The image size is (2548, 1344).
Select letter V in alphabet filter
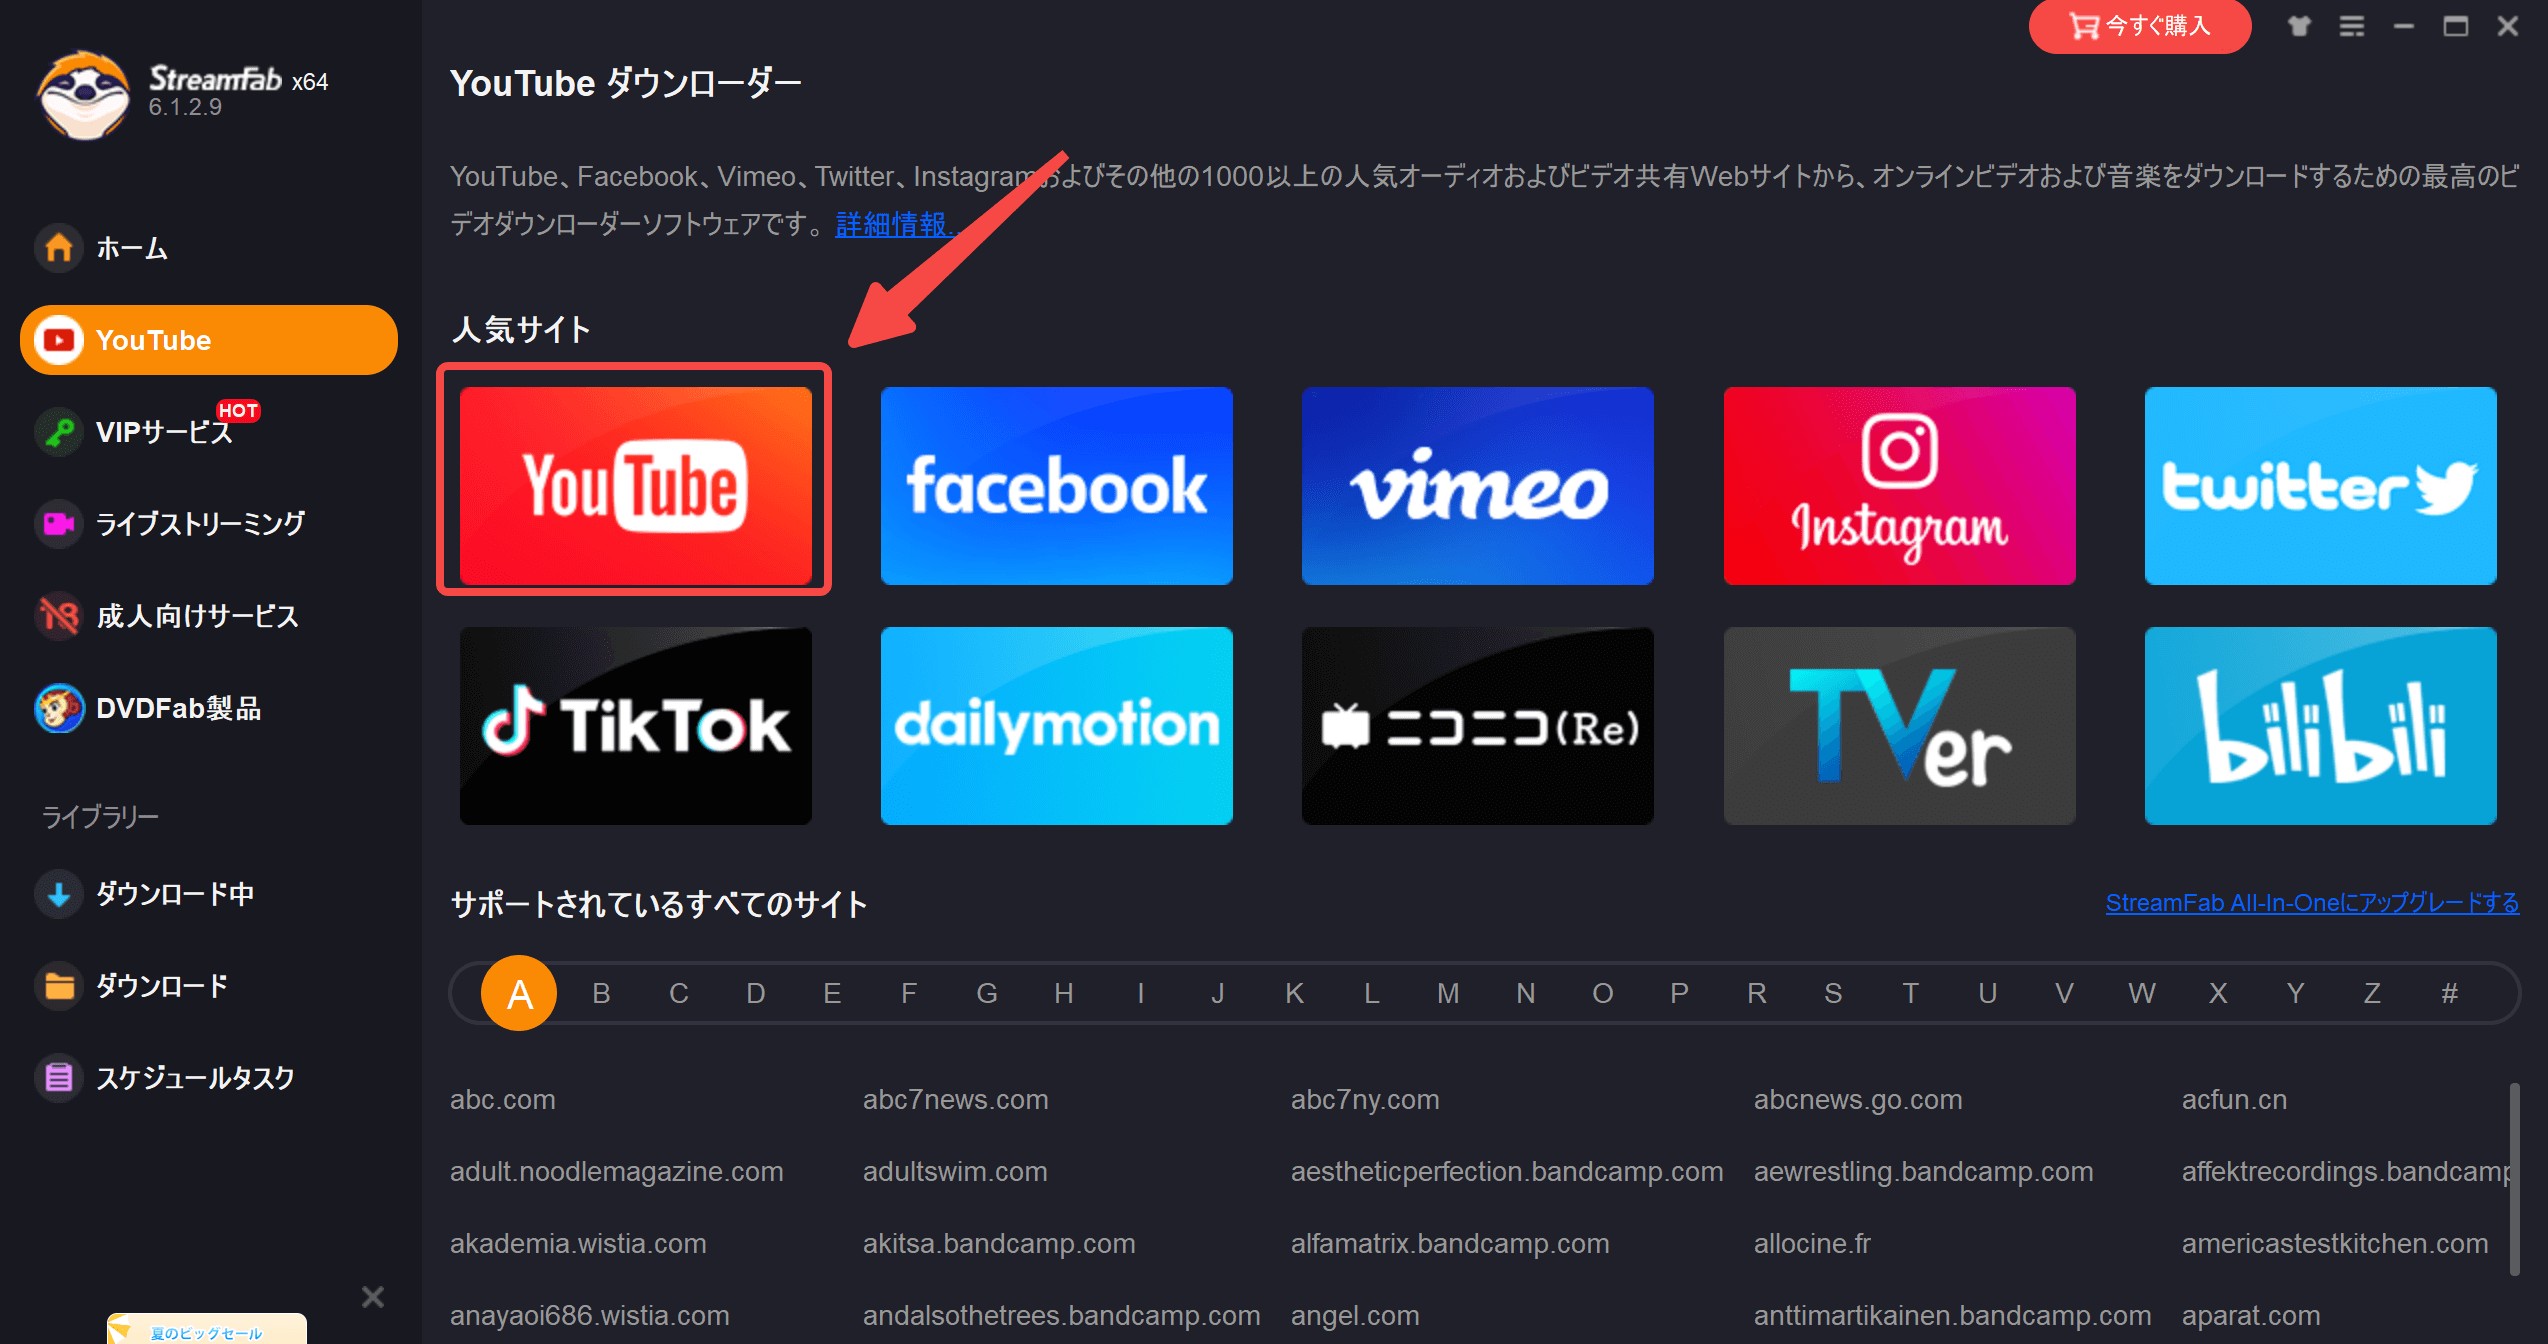(2064, 993)
